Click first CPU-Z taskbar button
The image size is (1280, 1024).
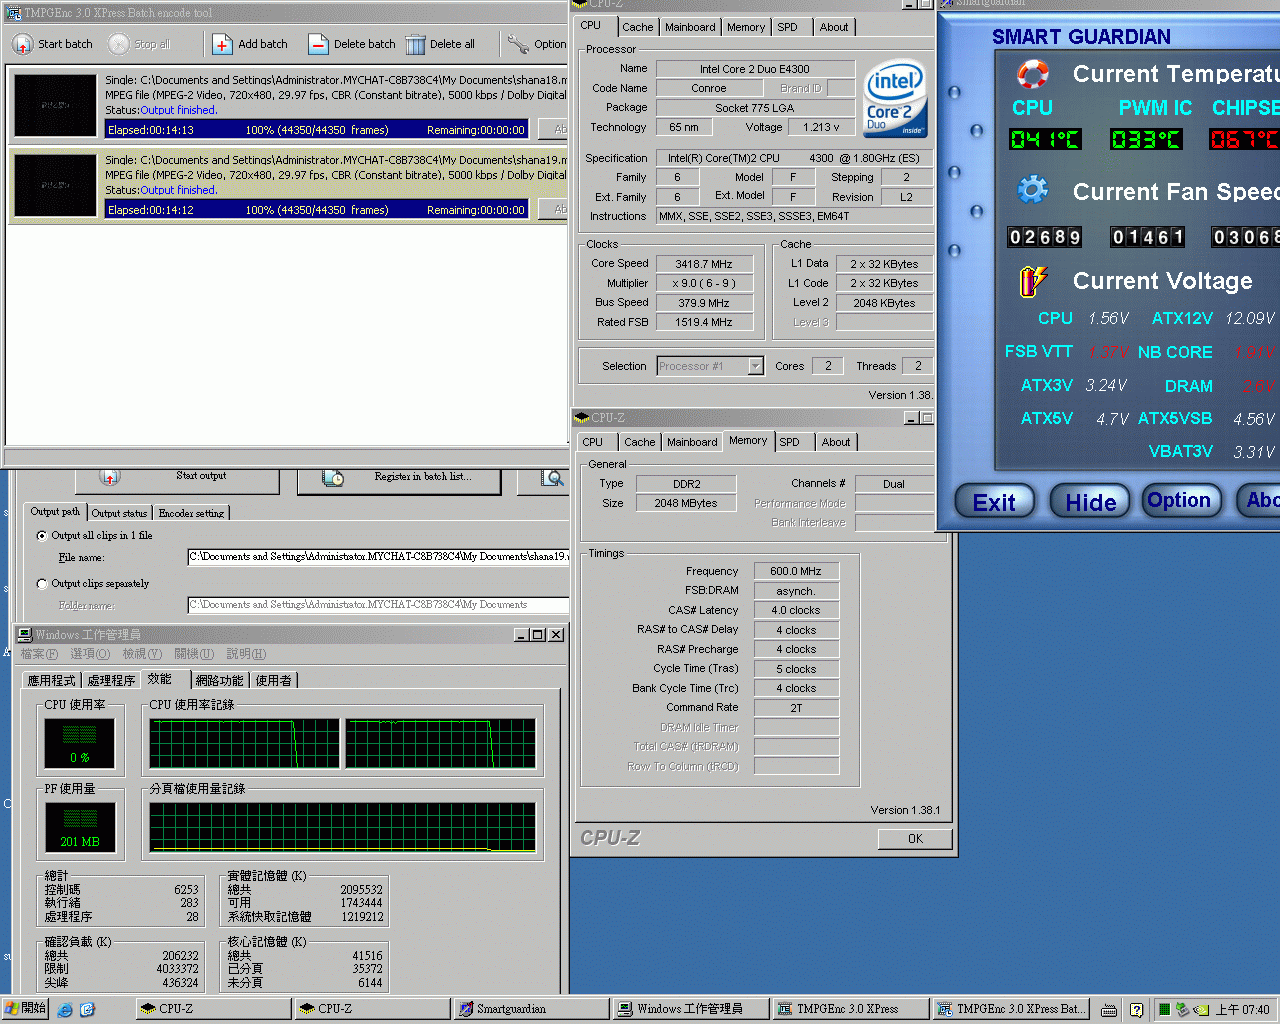tap(213, 1009)
